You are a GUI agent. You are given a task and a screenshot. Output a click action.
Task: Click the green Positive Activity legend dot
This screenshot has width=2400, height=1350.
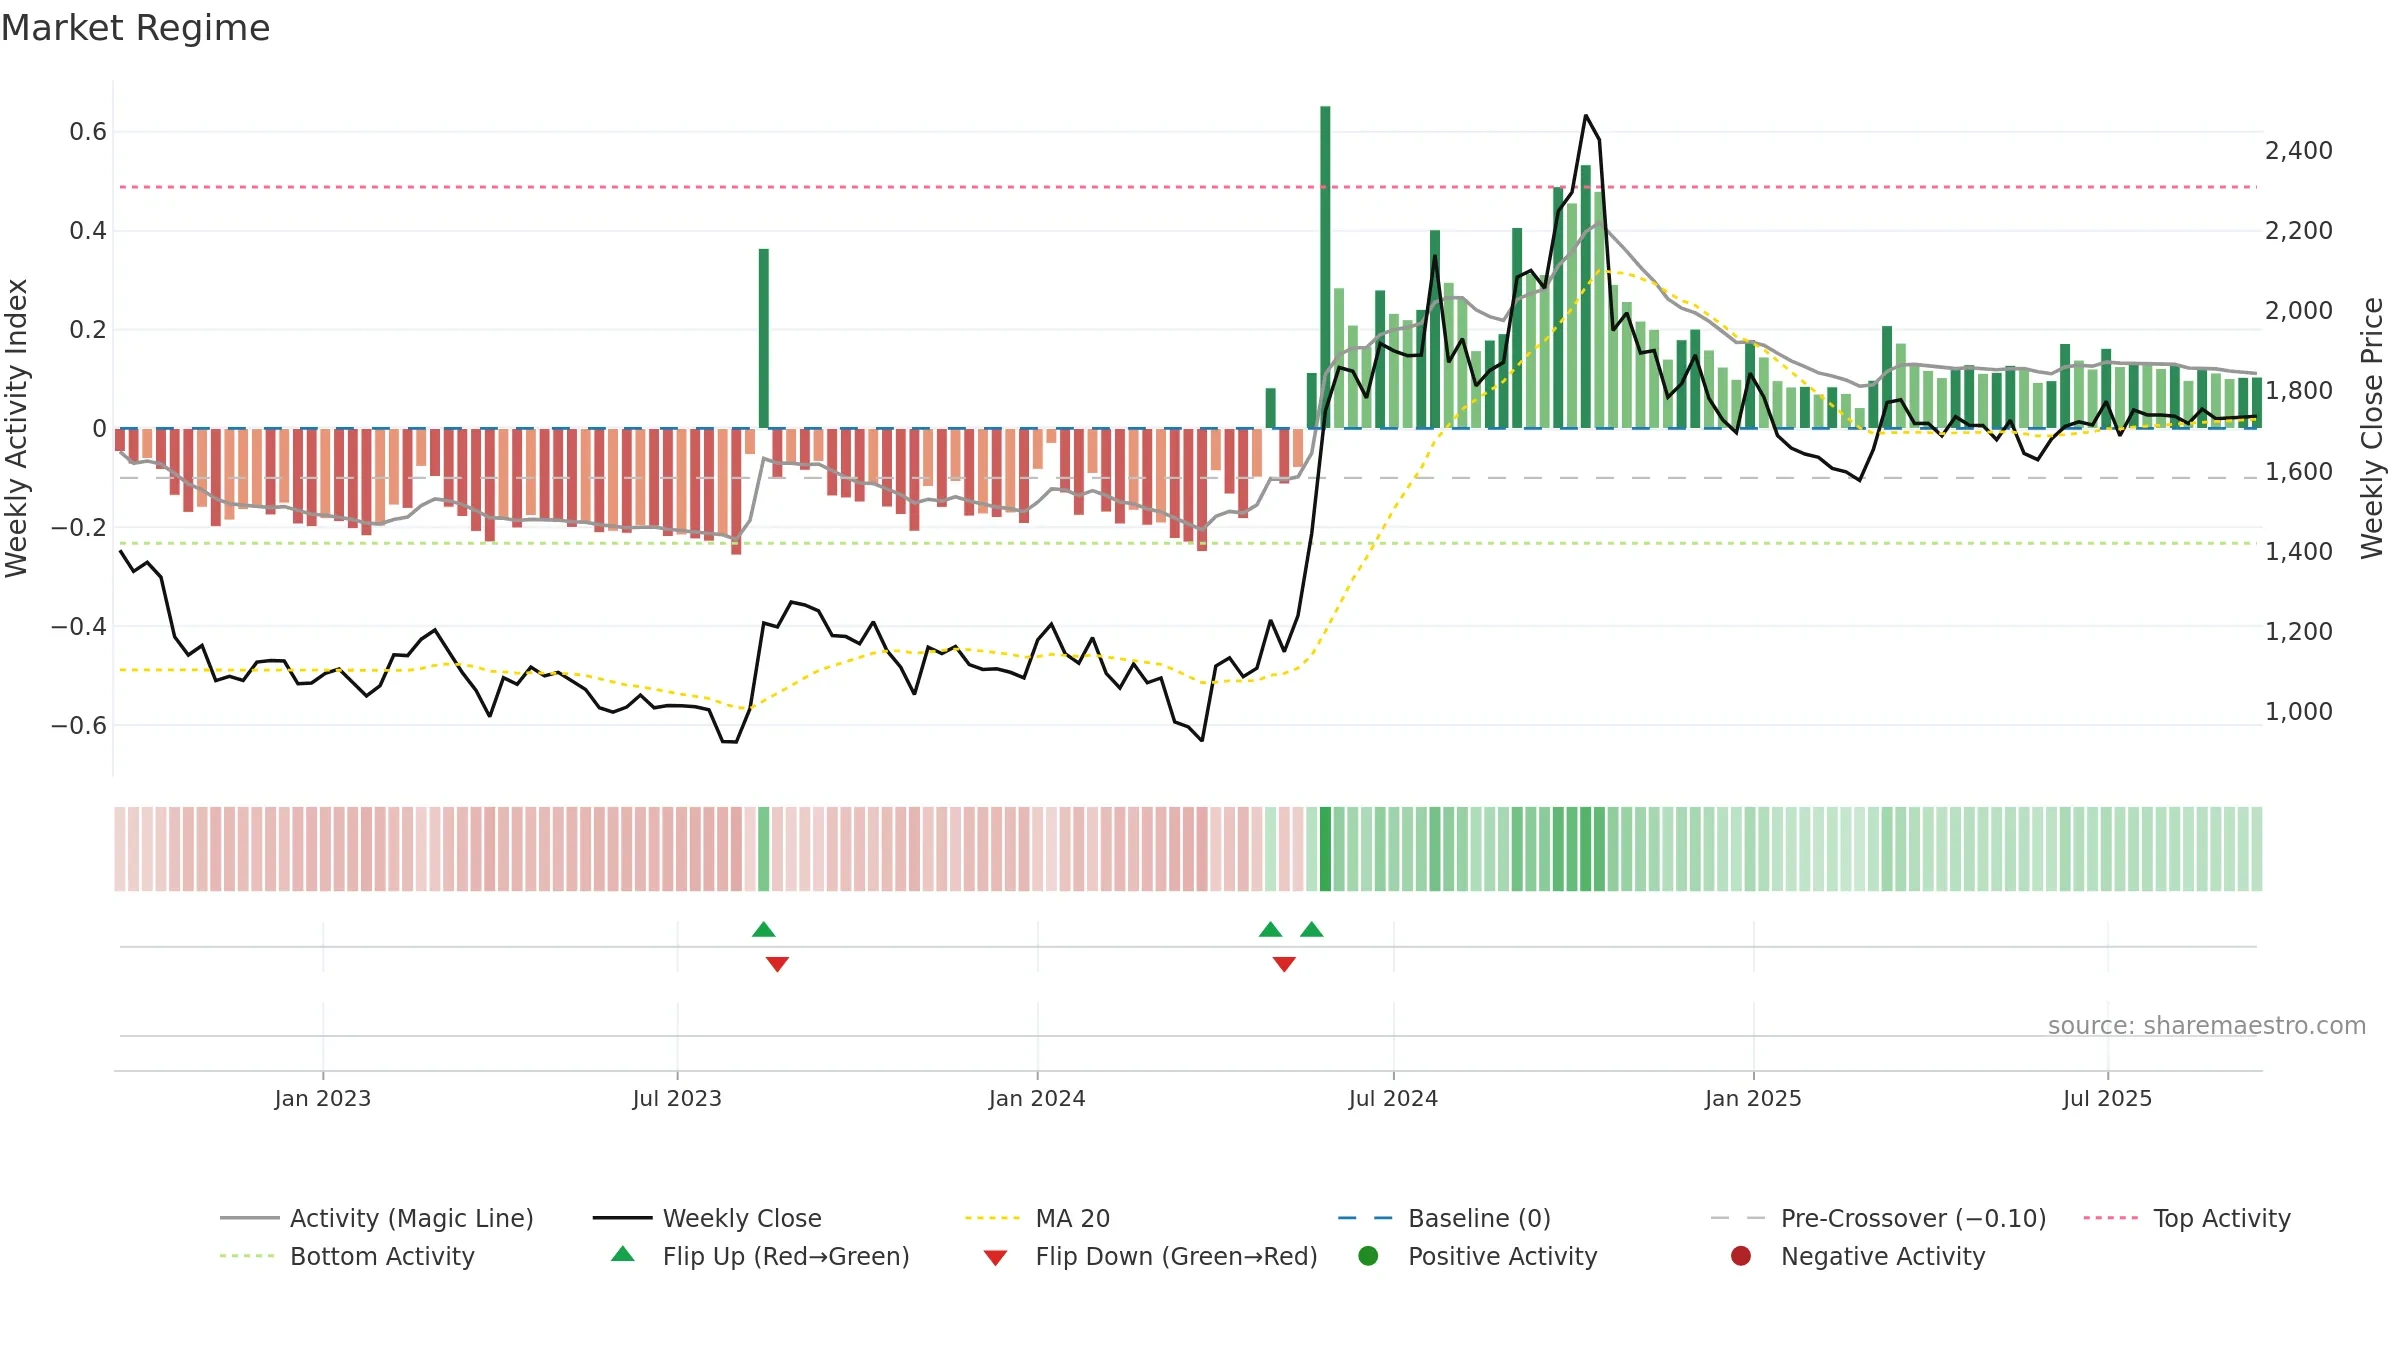tap(1368, 1256)
